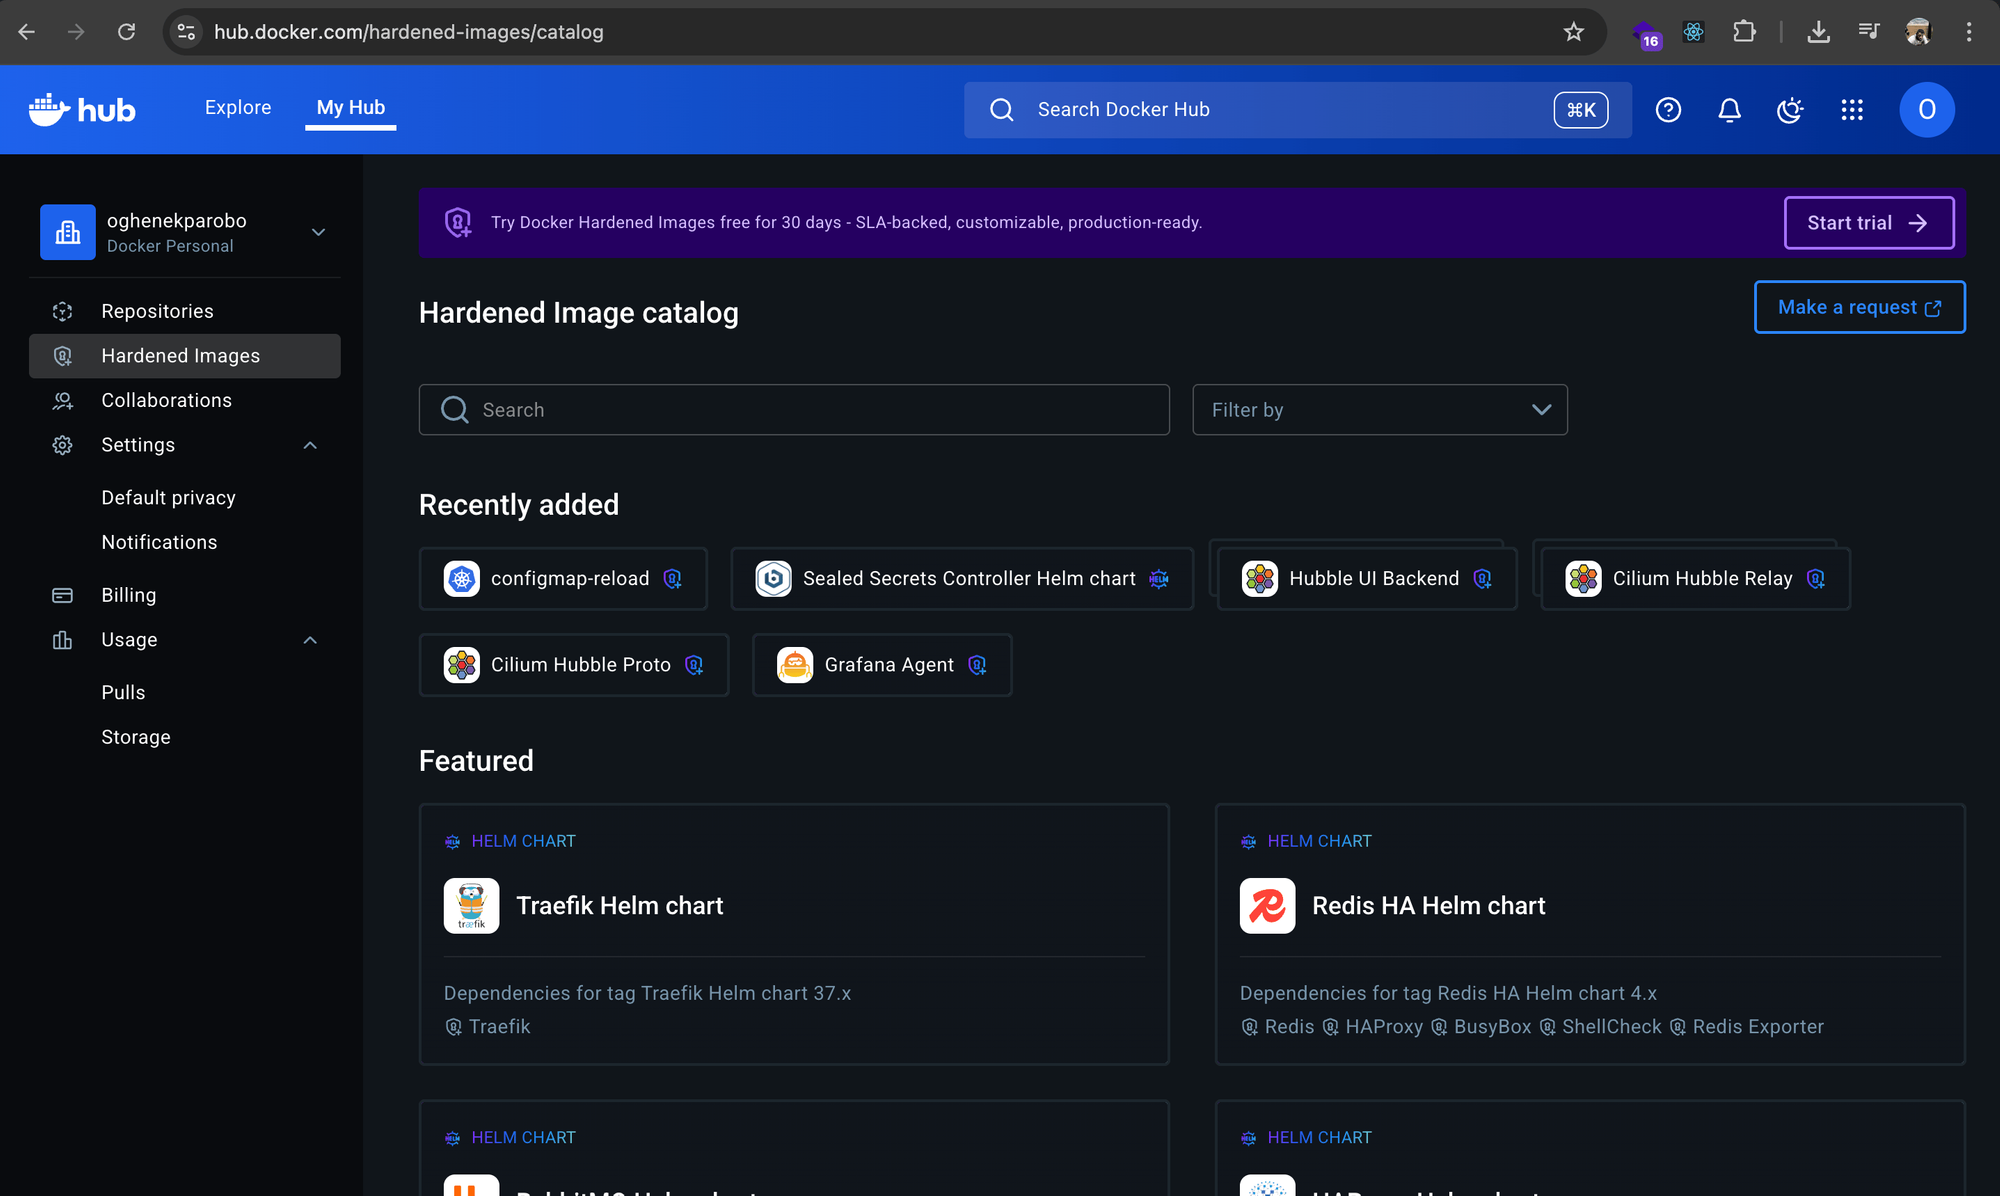
Task: Collapse the Settings section chevron
Action: coord(310,445)
